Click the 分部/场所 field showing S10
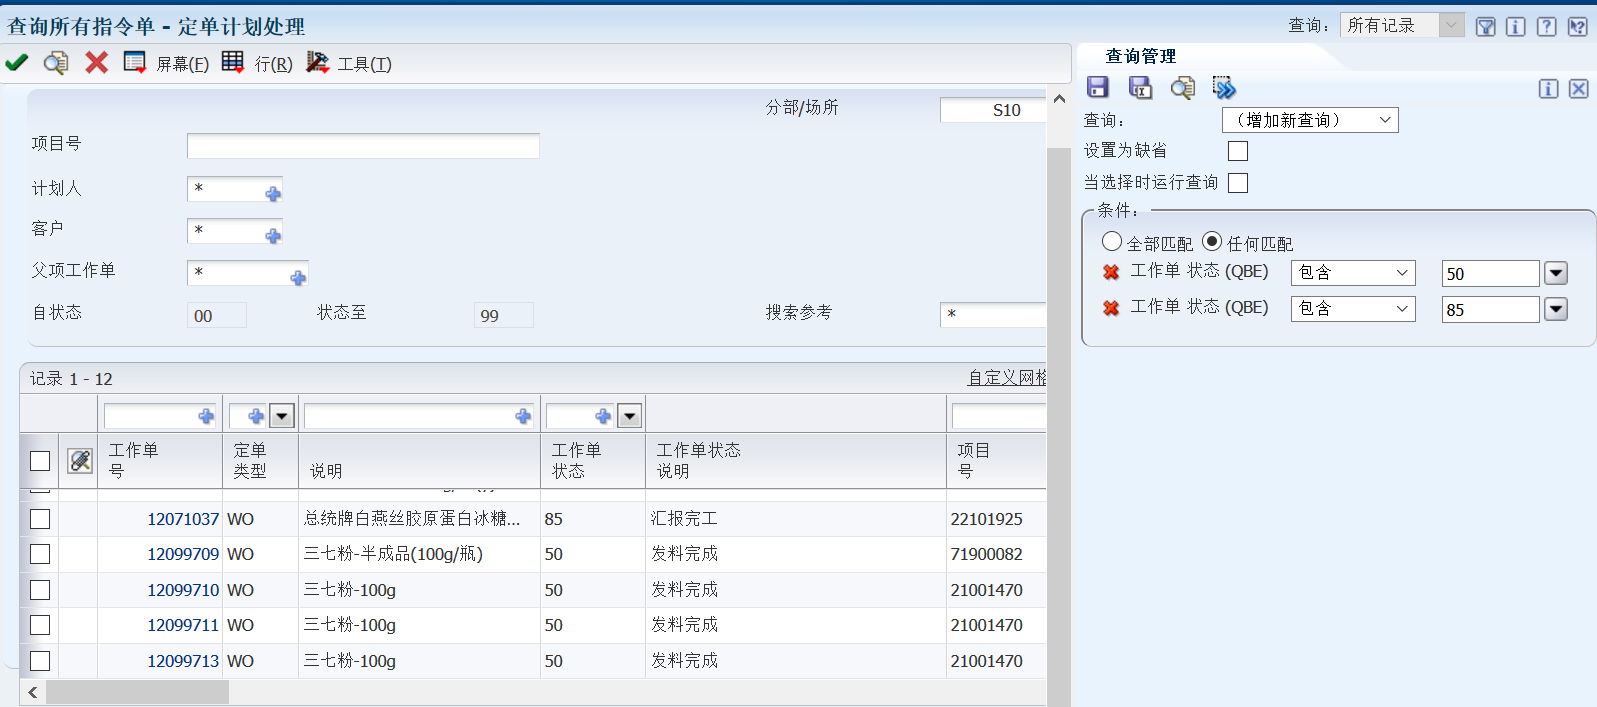Viewport: 1597px width, 707px height. (993, 110)
